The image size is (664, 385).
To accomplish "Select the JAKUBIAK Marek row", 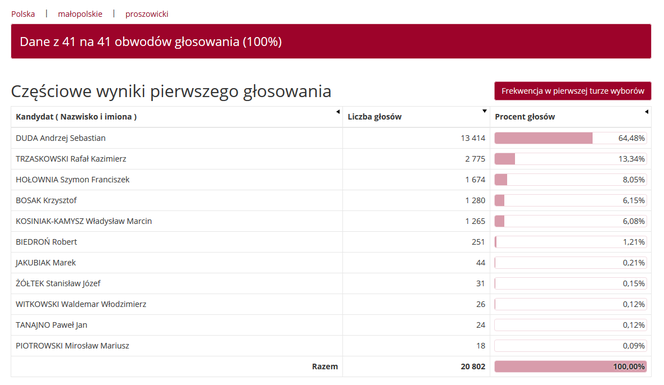I will pos(331,263).
